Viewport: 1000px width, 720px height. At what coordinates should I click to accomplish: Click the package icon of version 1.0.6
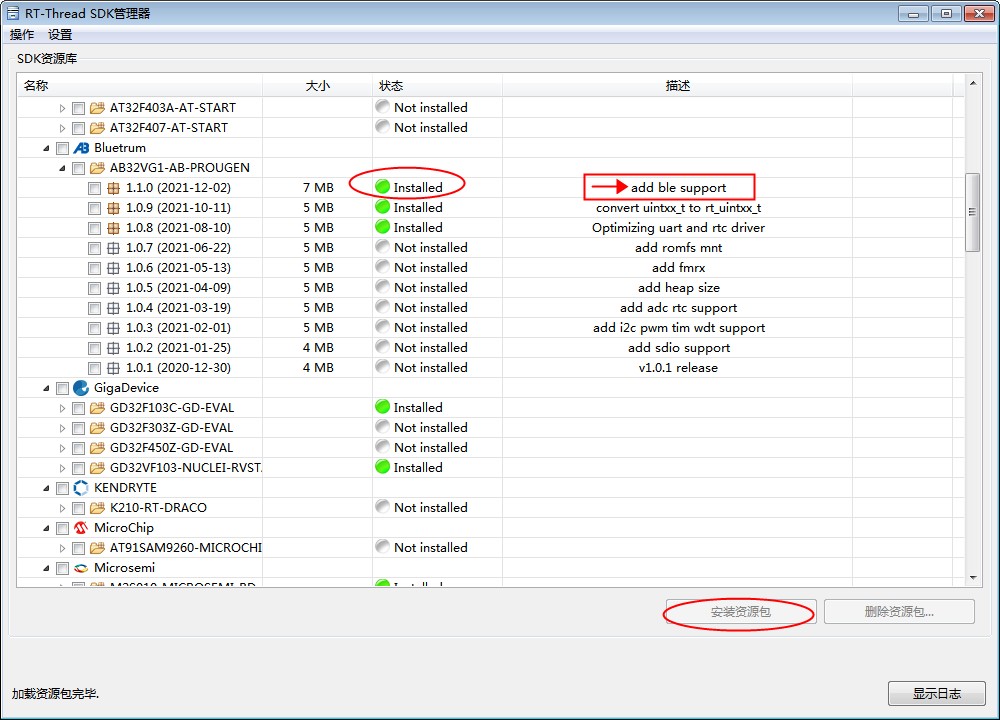point(113,268)
